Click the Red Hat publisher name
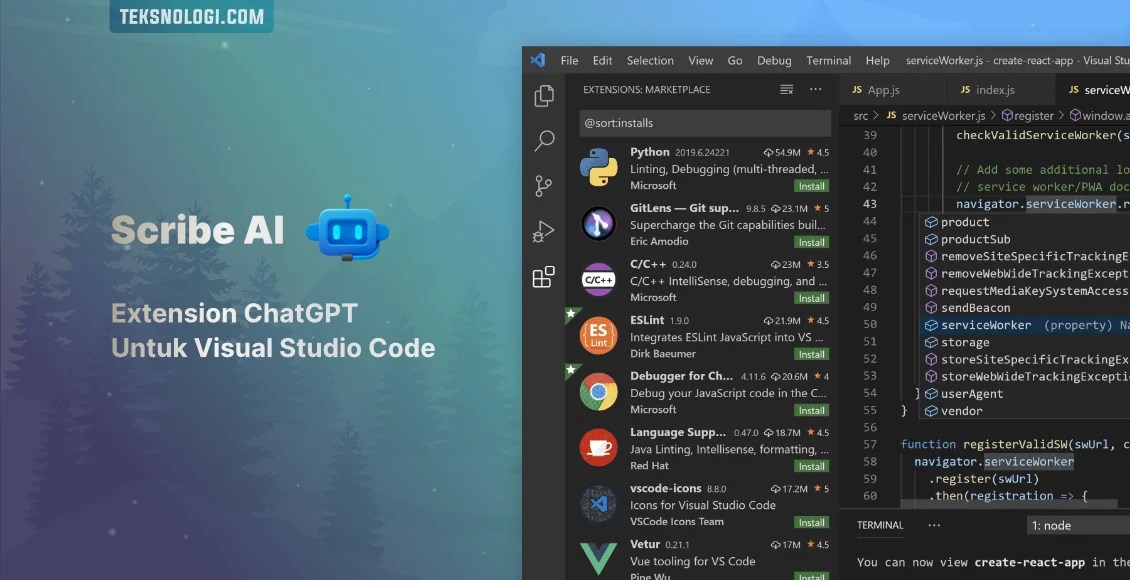 pos(649,465)
